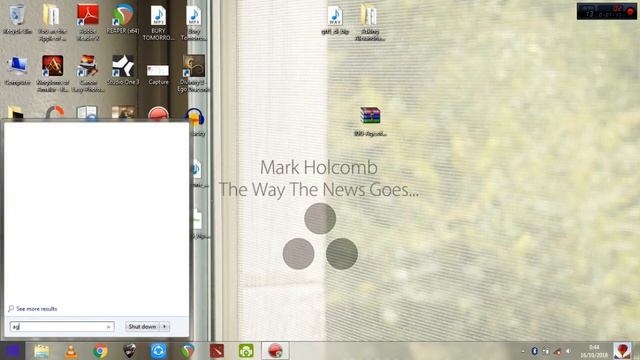This screenshot has height=360, width=640.
Task: Click the red record button in the recorder widget
Action: (630, 11)
